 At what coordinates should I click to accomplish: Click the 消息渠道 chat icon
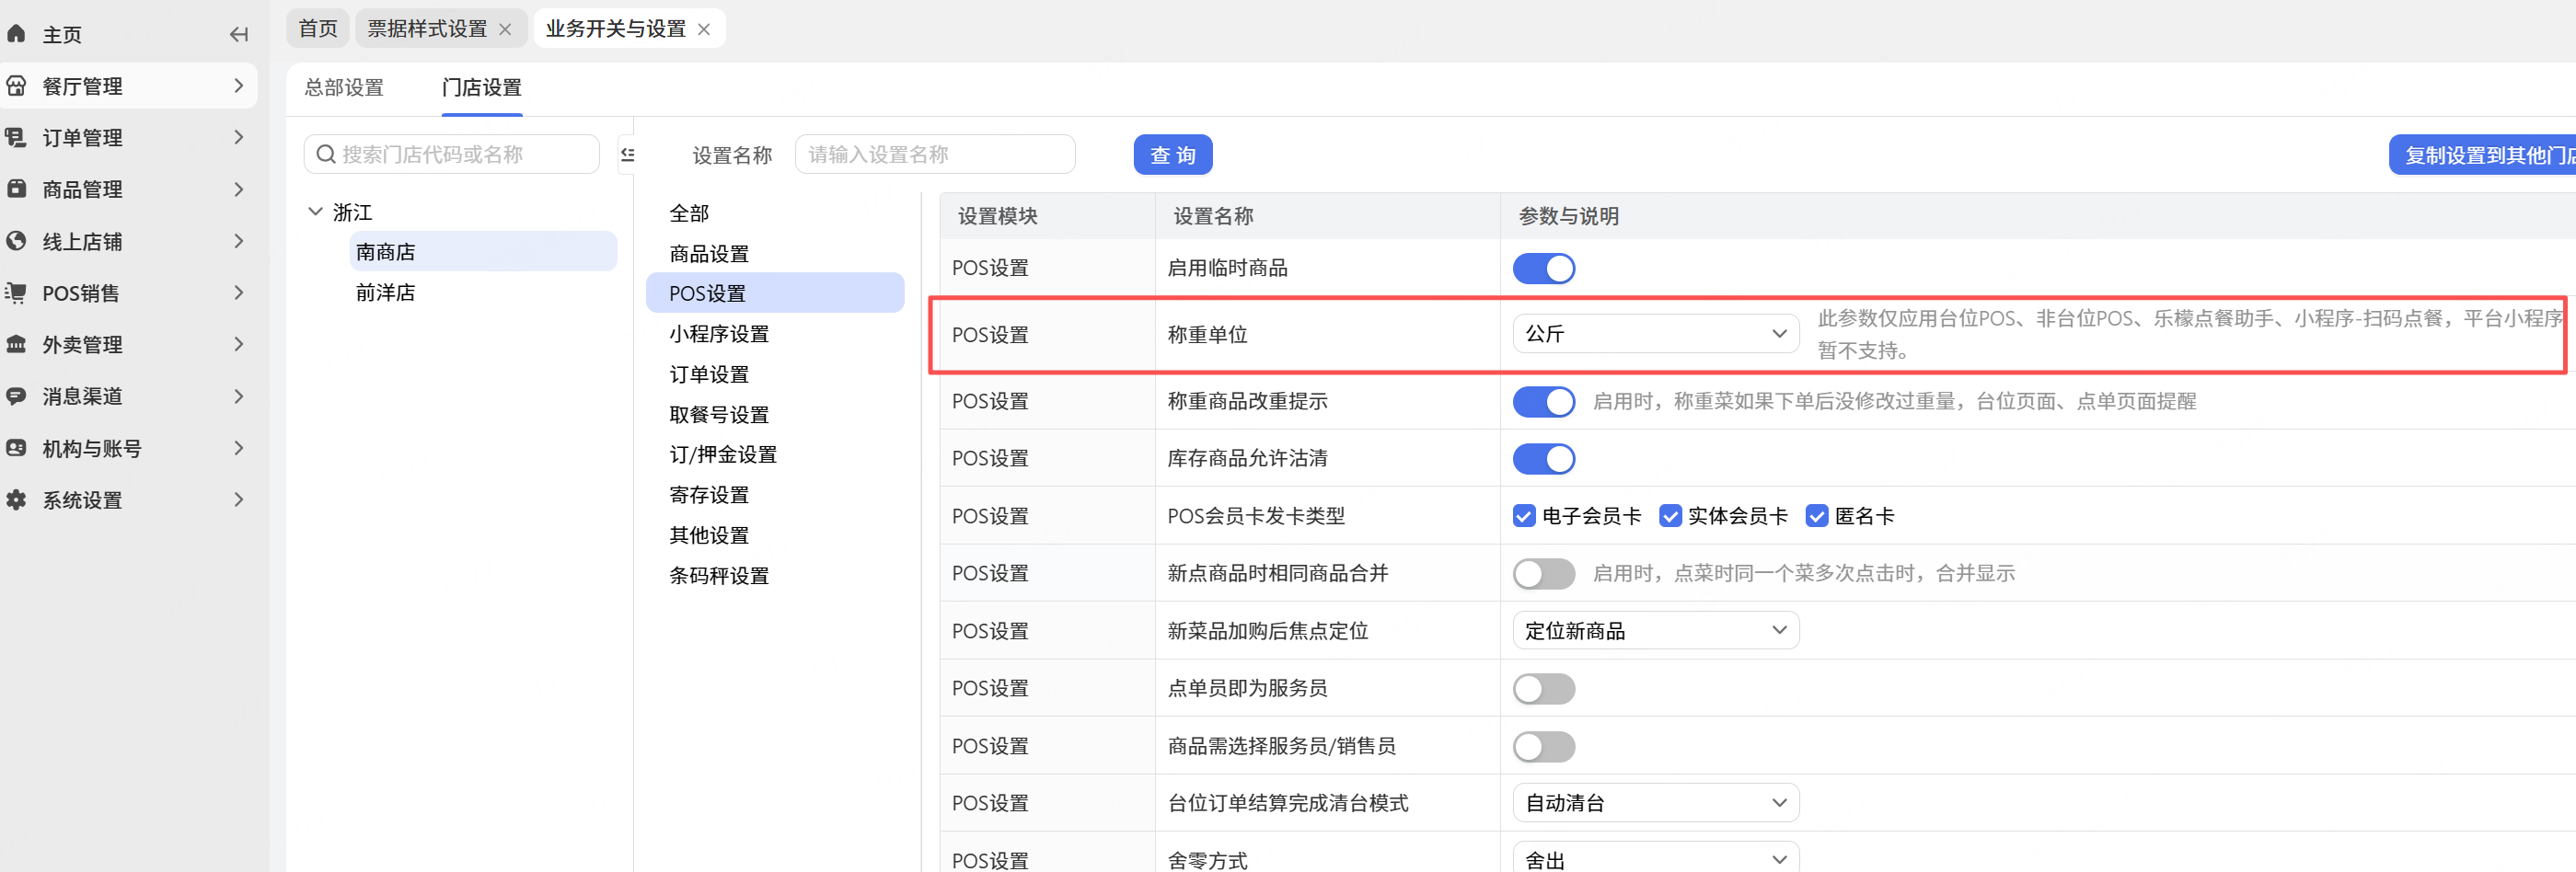point(16,396)
